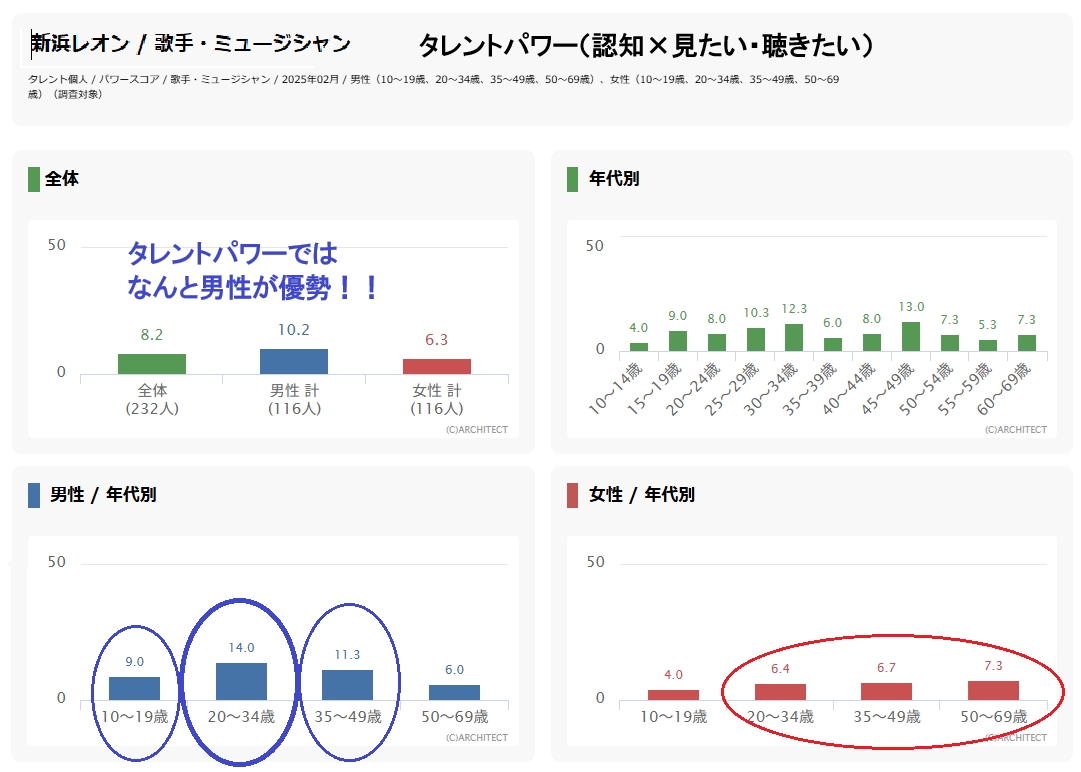Open the (C)ARCHITECT credit in 全体 chart
The height and width of the screenshot is (772, 1081).
476,430
